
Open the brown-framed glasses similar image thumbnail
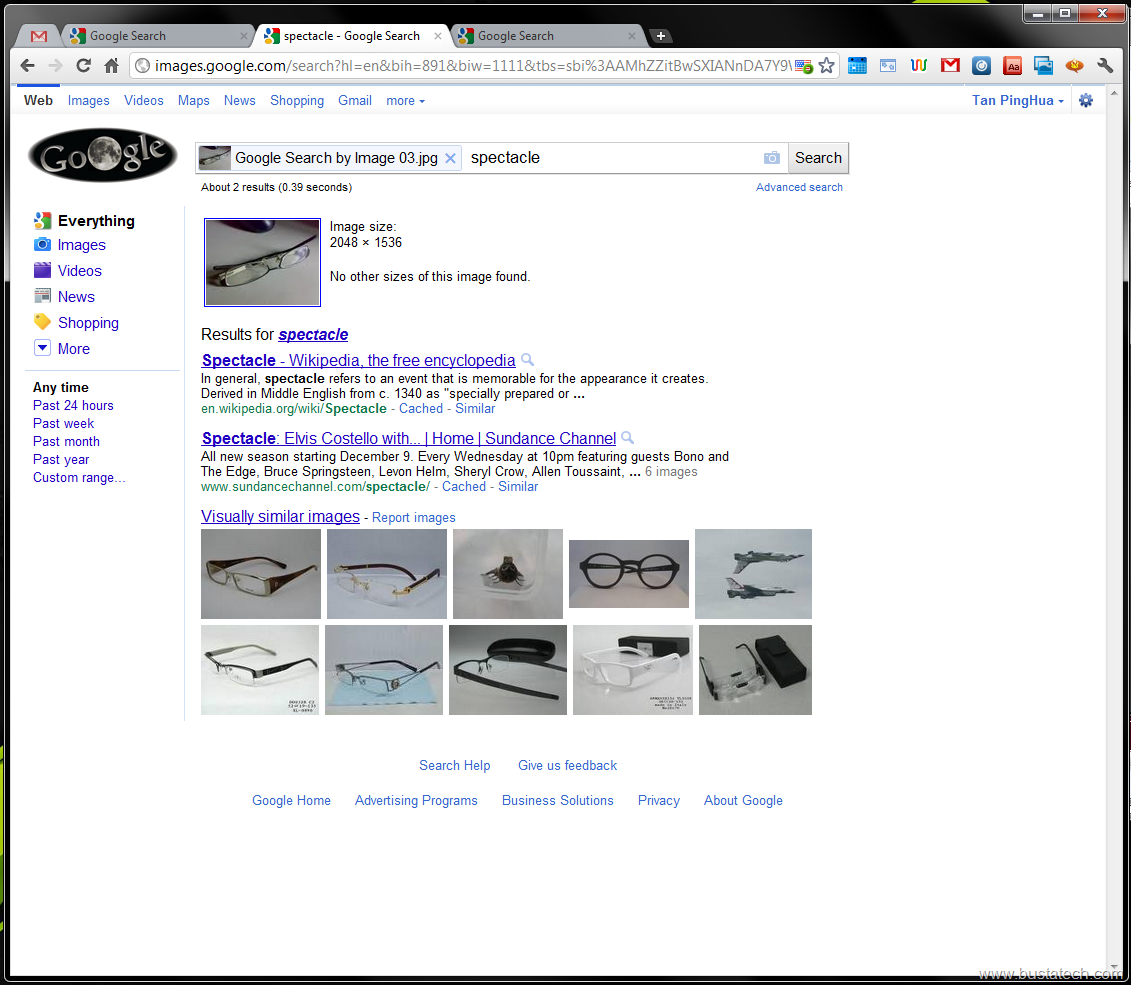(x=261, y=574)
